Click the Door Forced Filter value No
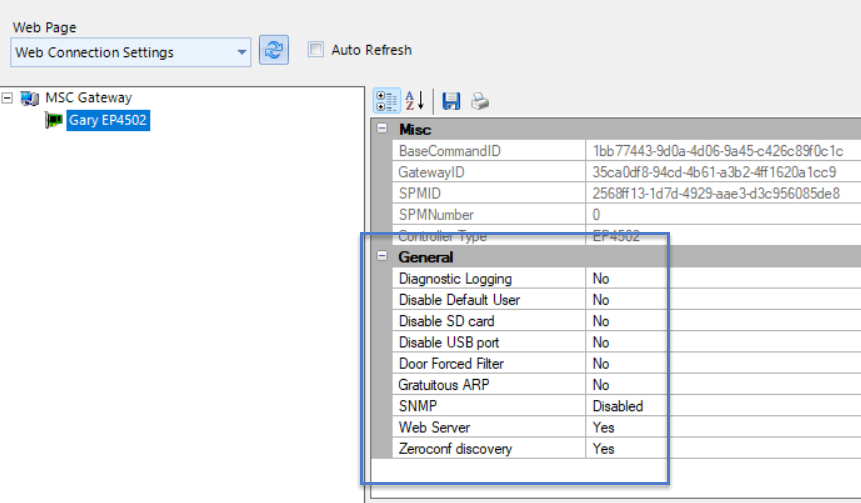Screen dimensions: 861x503 tap(601, 364)
